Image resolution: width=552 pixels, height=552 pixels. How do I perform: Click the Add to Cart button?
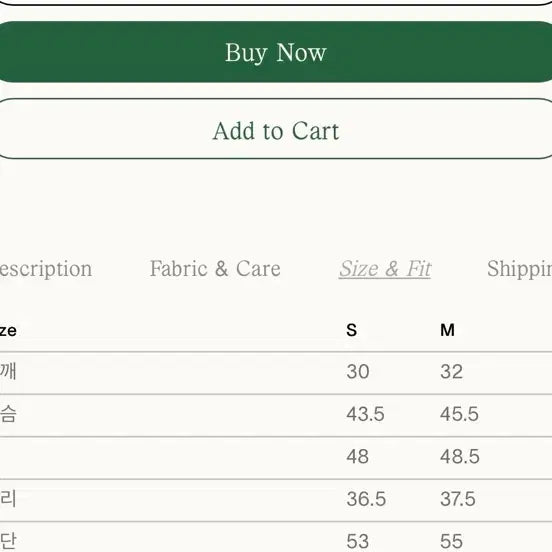[276, 129]
